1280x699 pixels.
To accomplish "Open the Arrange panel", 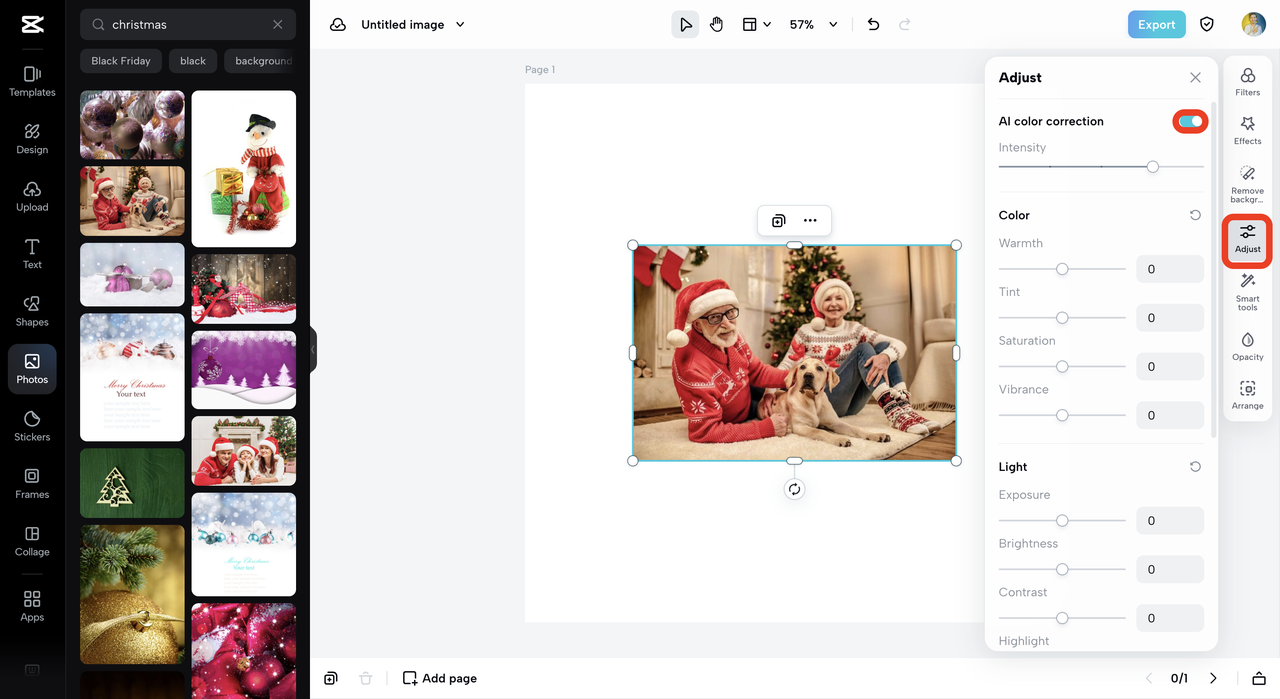I will pos(1247,396).
